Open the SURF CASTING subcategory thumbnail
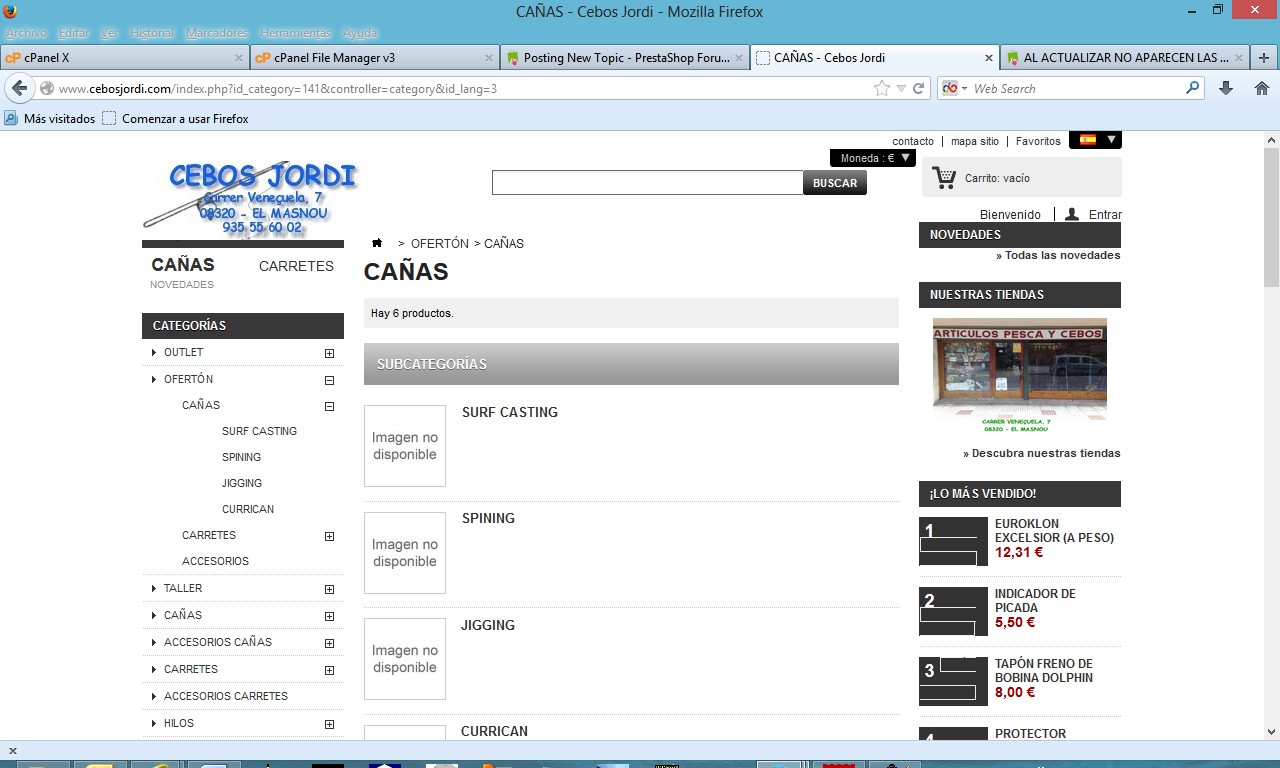 click(405, 446)
